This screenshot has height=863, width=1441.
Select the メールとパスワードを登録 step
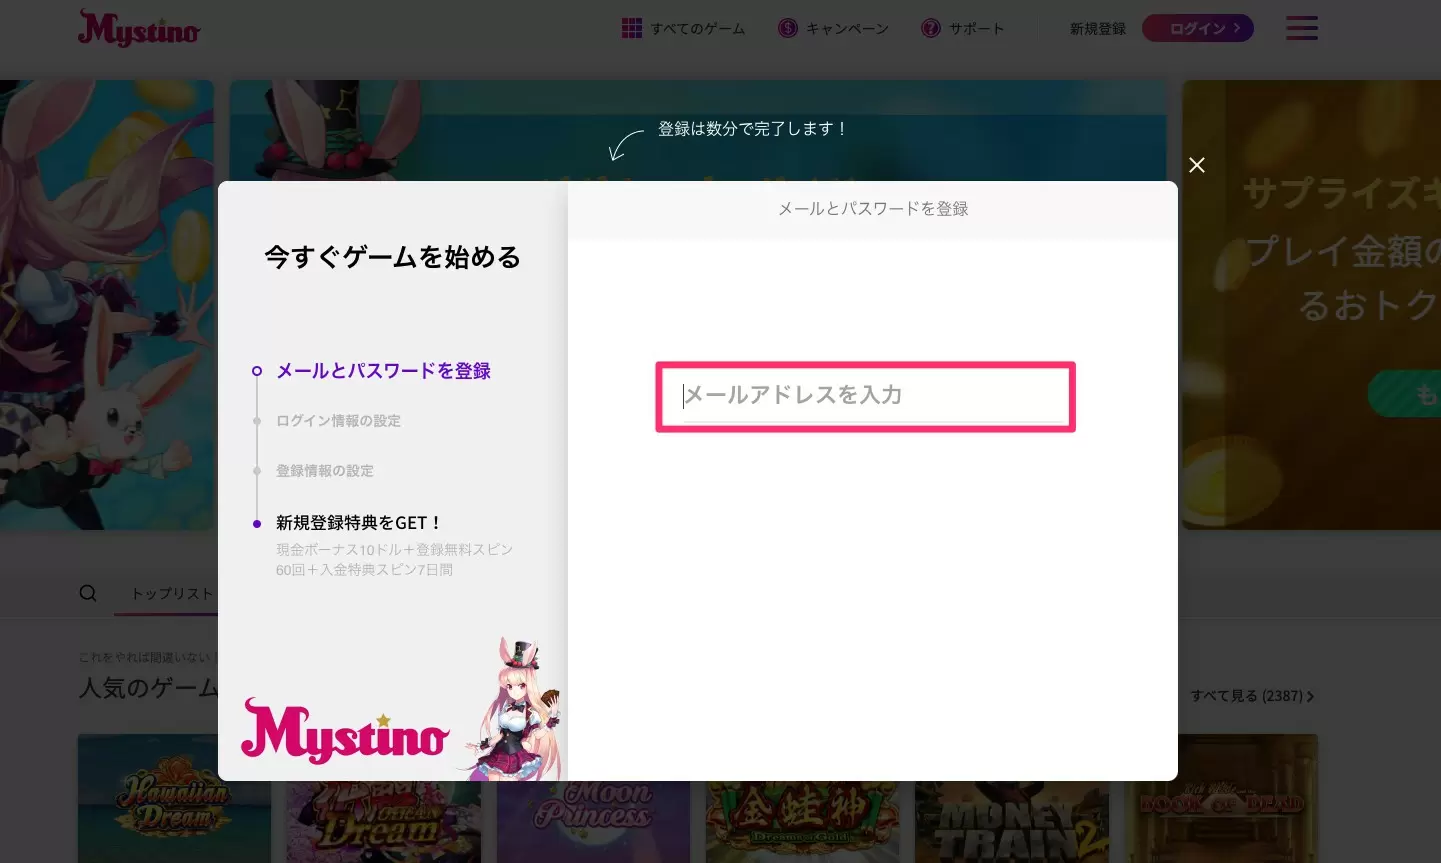point(383,371)
